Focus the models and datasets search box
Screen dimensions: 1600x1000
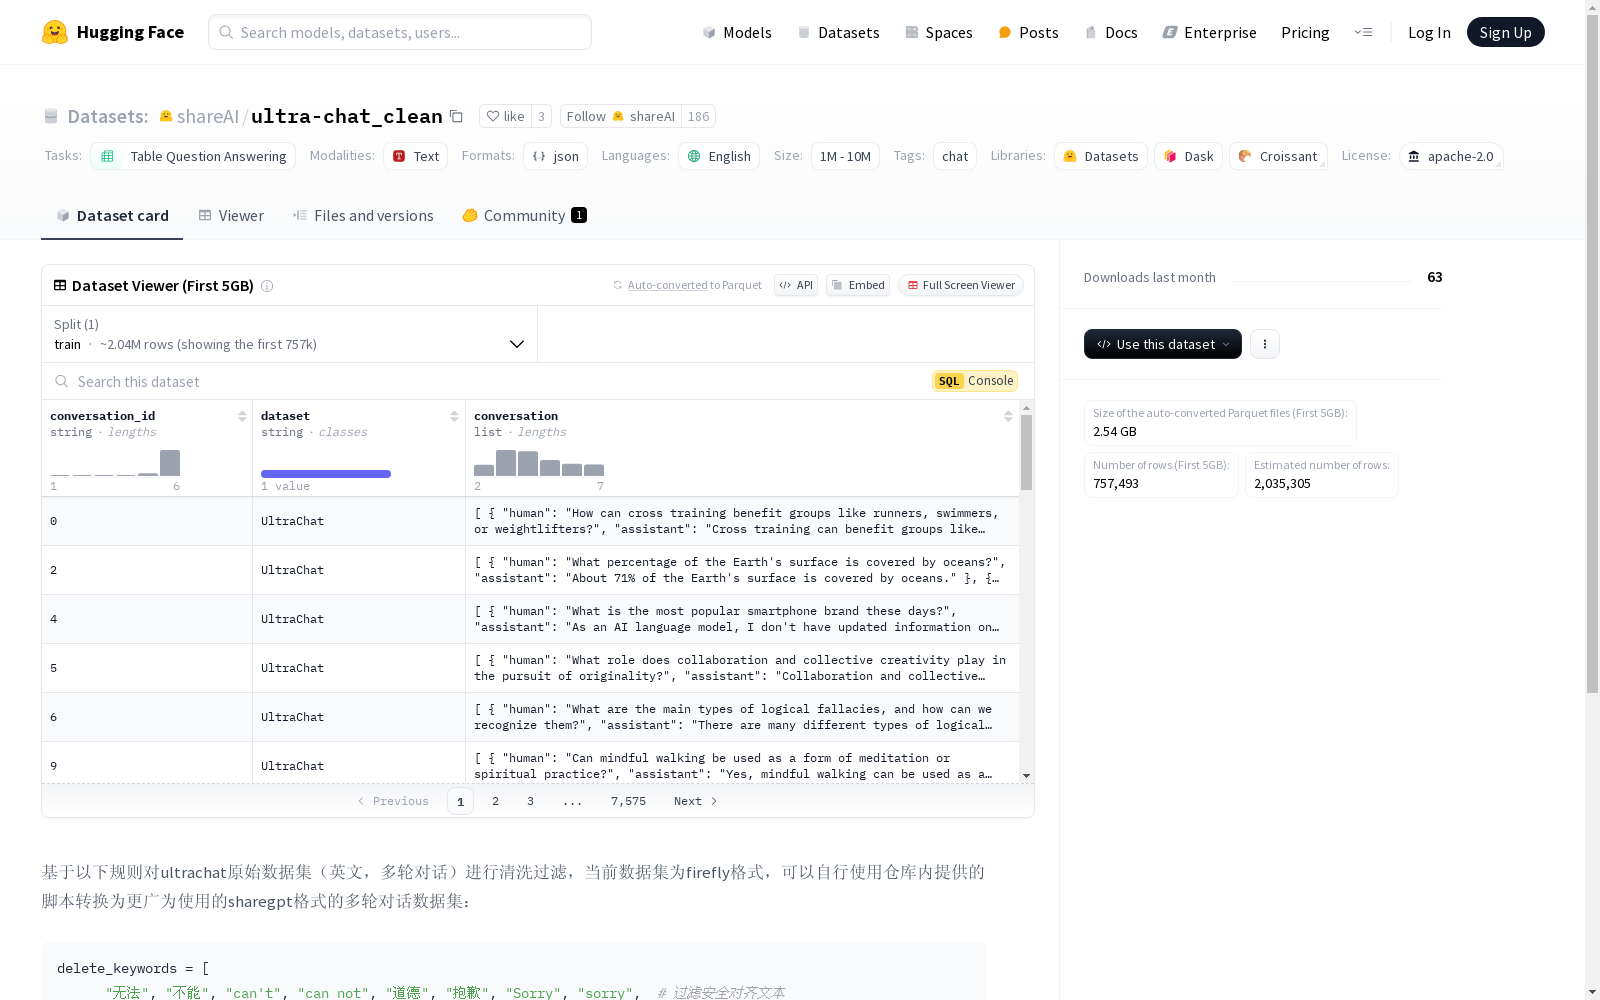pyautogui.click(x=400, y=32)
